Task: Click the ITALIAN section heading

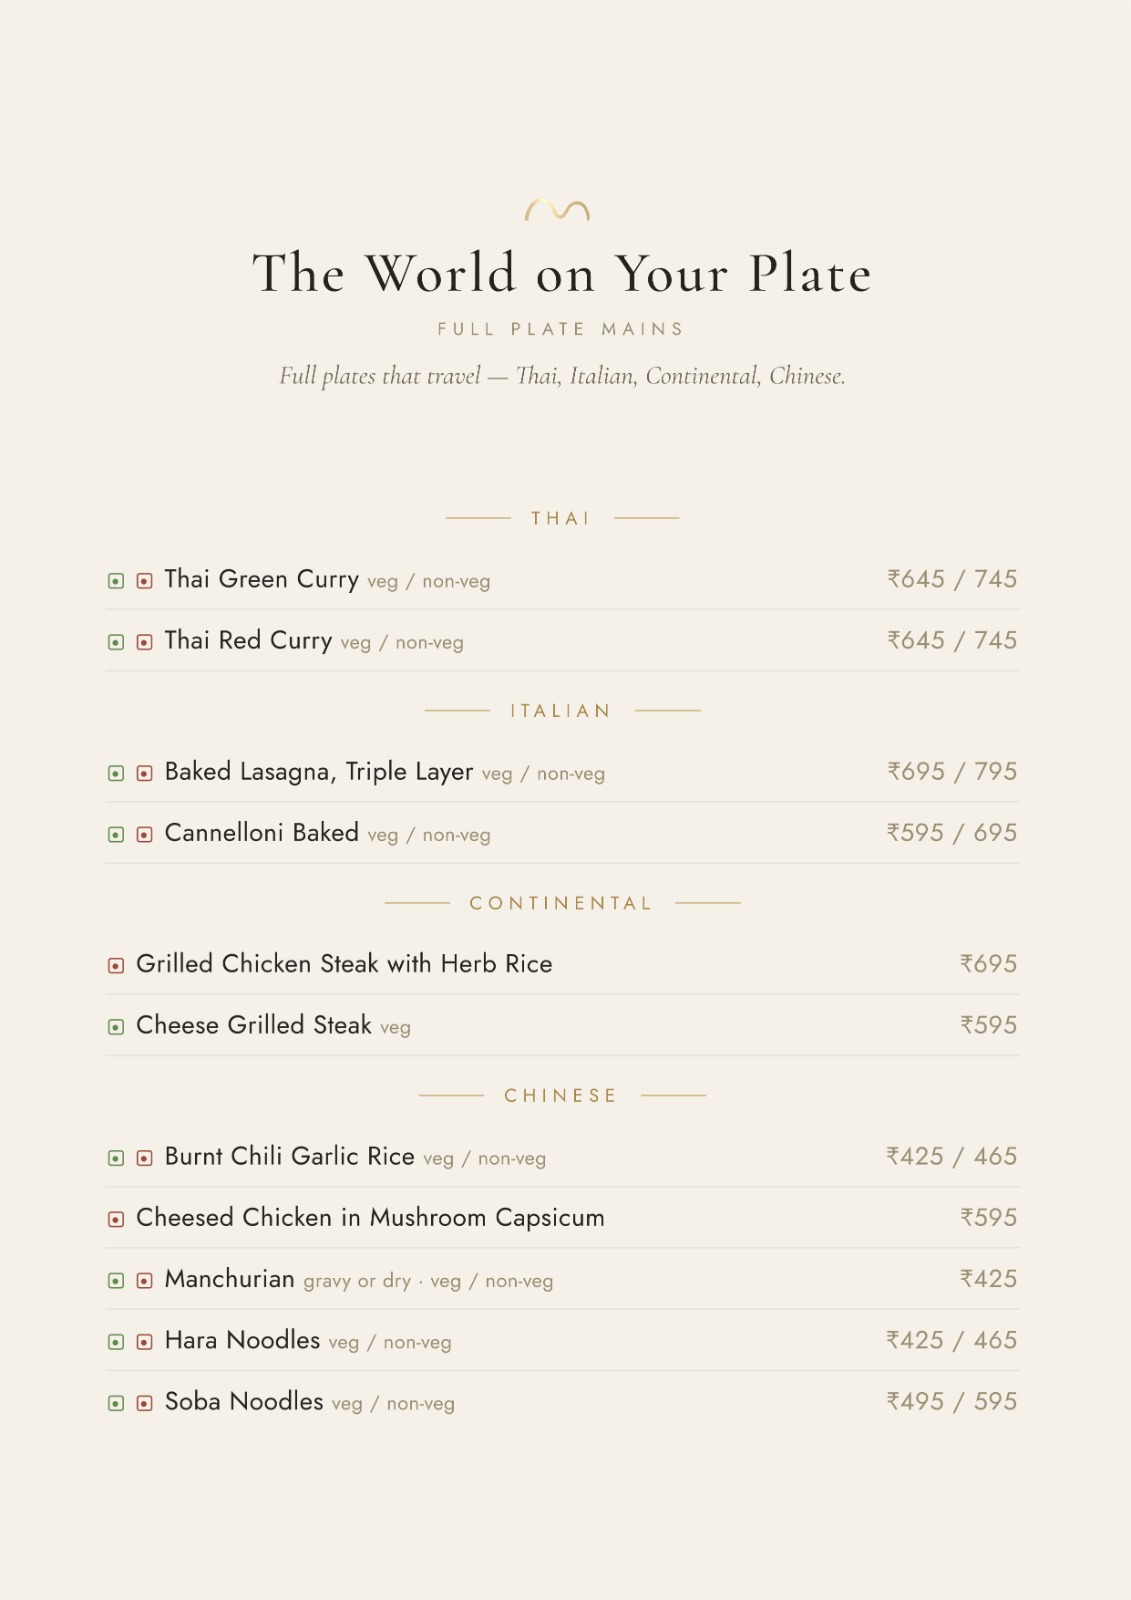Action: pyautogui.click(x=561, y=710)
